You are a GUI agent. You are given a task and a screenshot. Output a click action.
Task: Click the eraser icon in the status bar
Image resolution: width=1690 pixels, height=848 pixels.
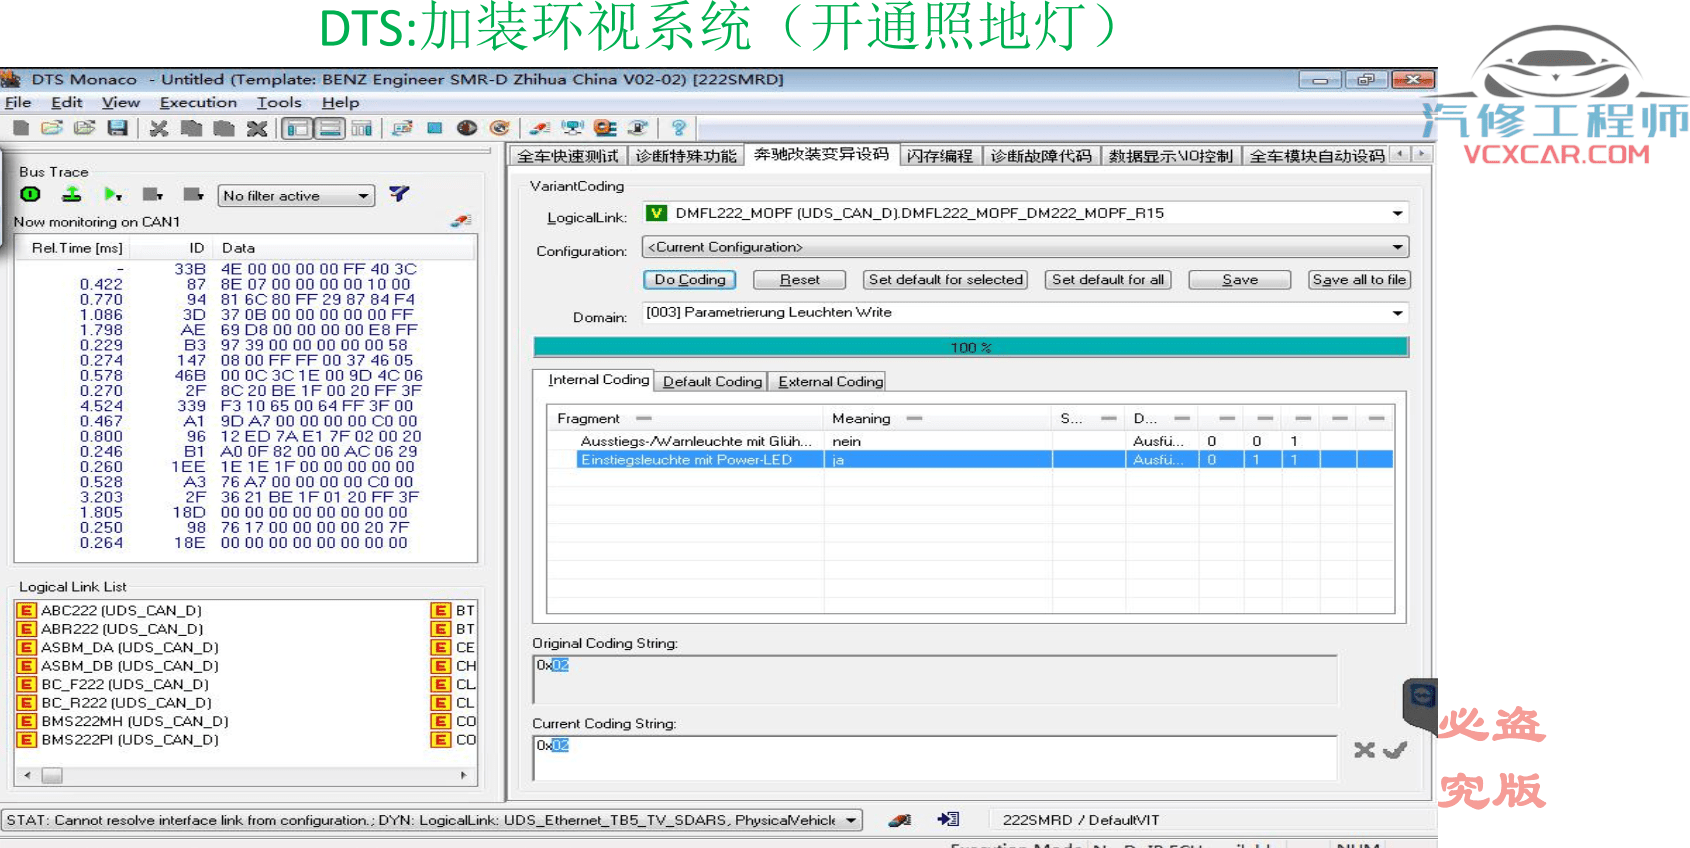point(900,820)
